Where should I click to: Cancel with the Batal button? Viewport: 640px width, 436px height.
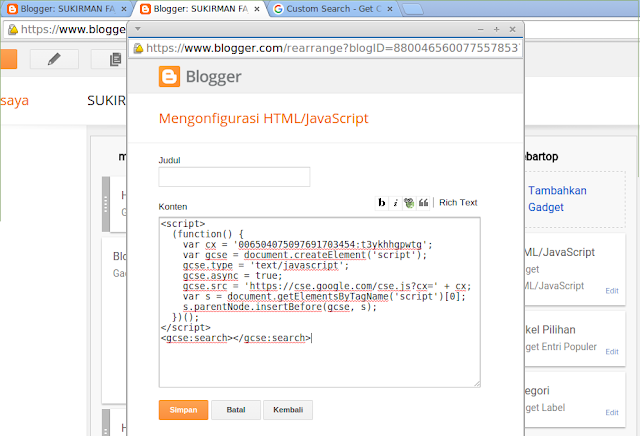[236, 410]
